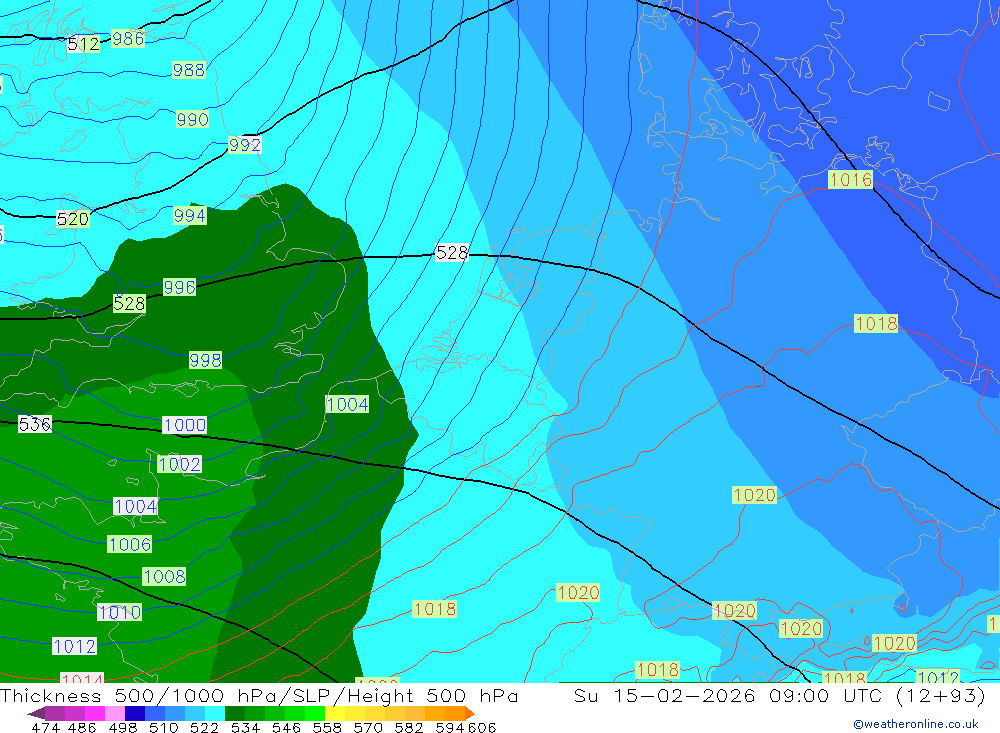Select the purple arrow tip of legend

pos(36,713)
